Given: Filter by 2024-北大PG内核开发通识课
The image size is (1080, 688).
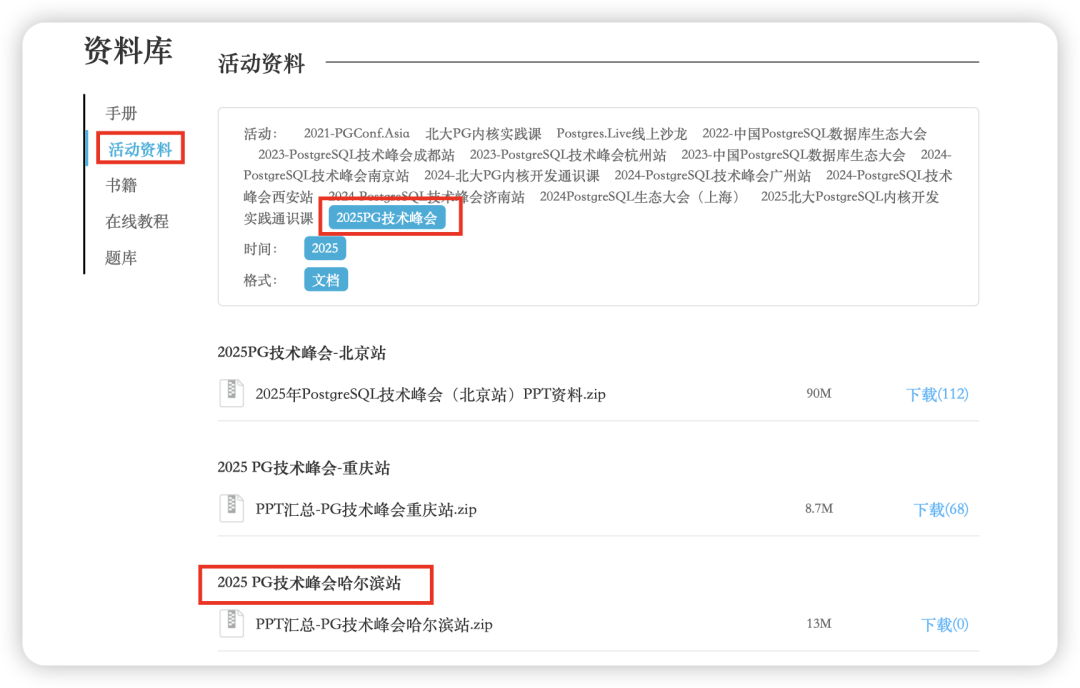Looking at the screenshot, I should click(x=512, y=176).
